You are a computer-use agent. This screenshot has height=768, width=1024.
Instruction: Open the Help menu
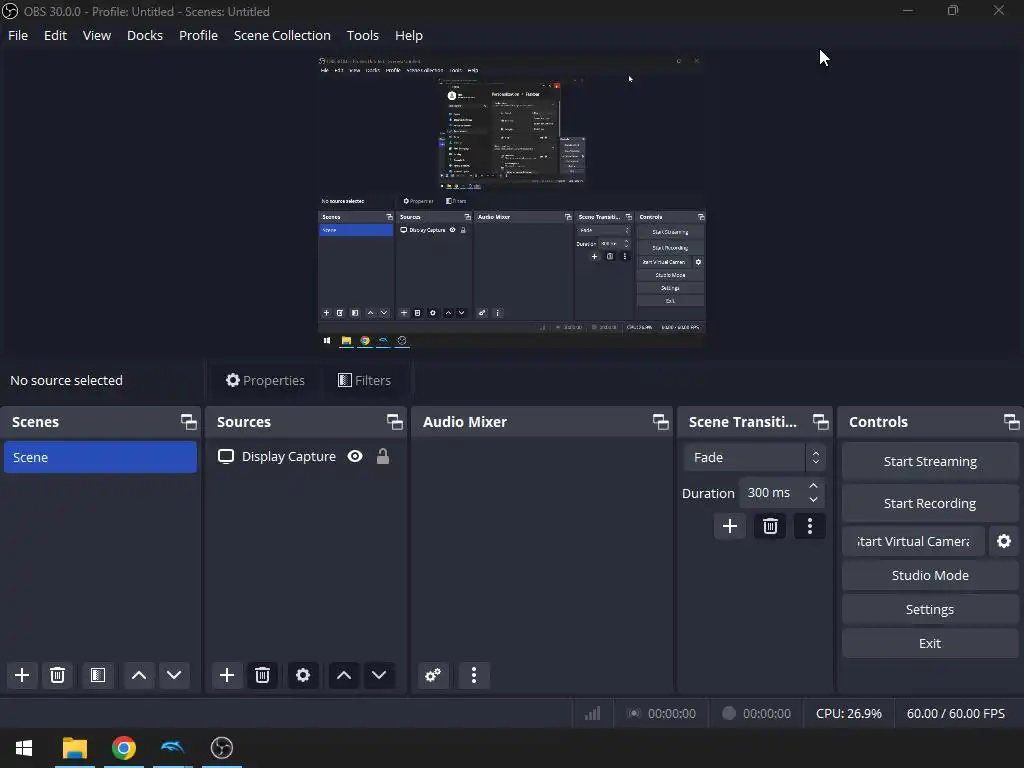[409, 35]
